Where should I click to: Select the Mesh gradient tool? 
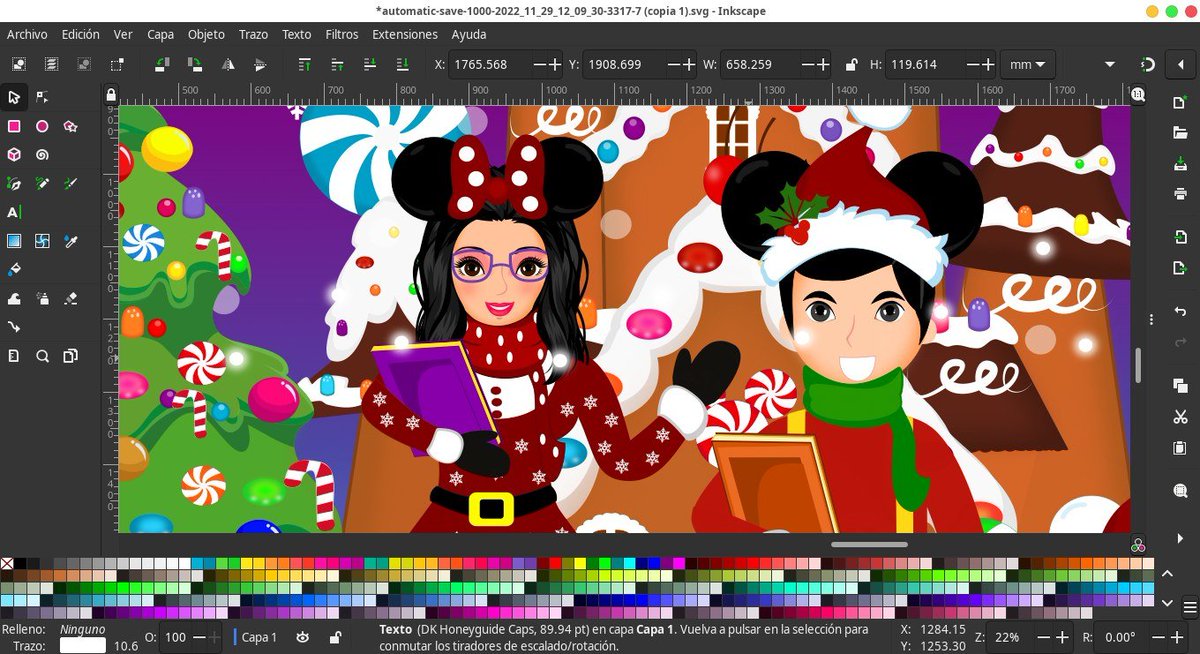[x=42, y=241]
